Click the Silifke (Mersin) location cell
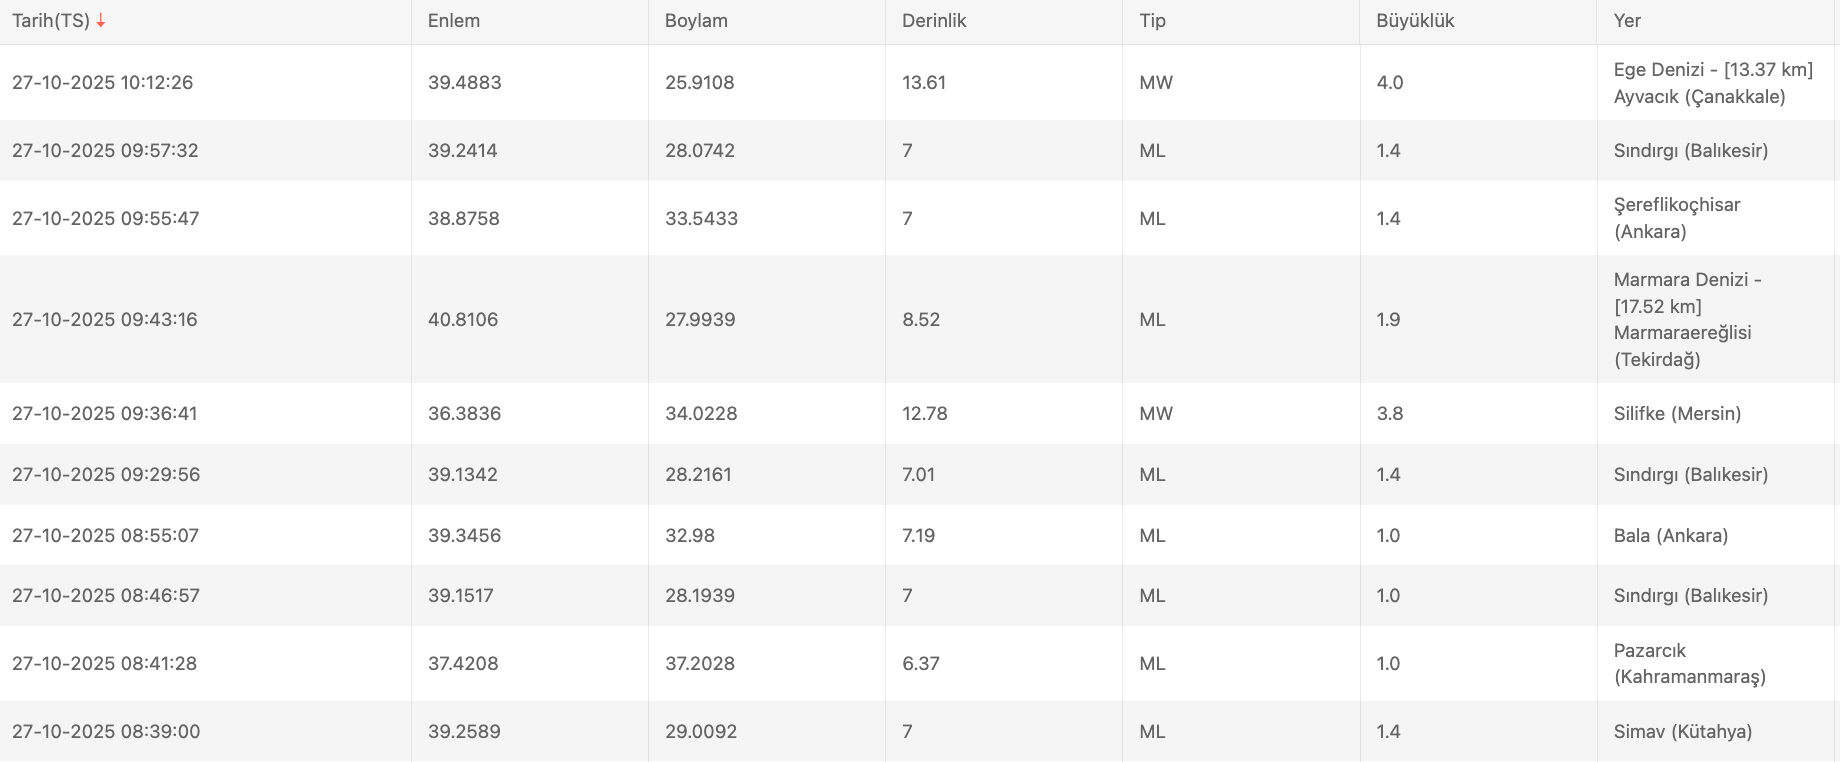 (1677, 414)
